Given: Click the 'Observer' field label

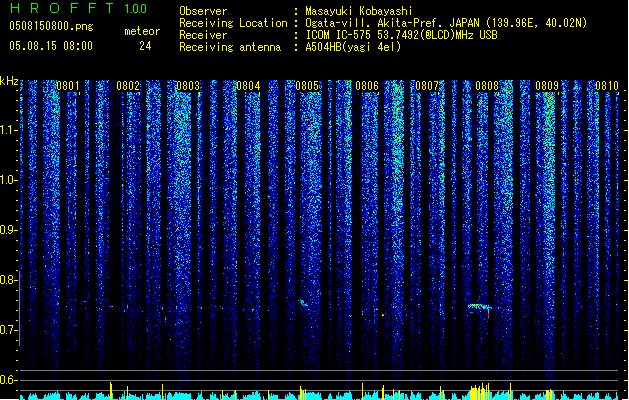Looking at the screenshot, I should (203, 11).
